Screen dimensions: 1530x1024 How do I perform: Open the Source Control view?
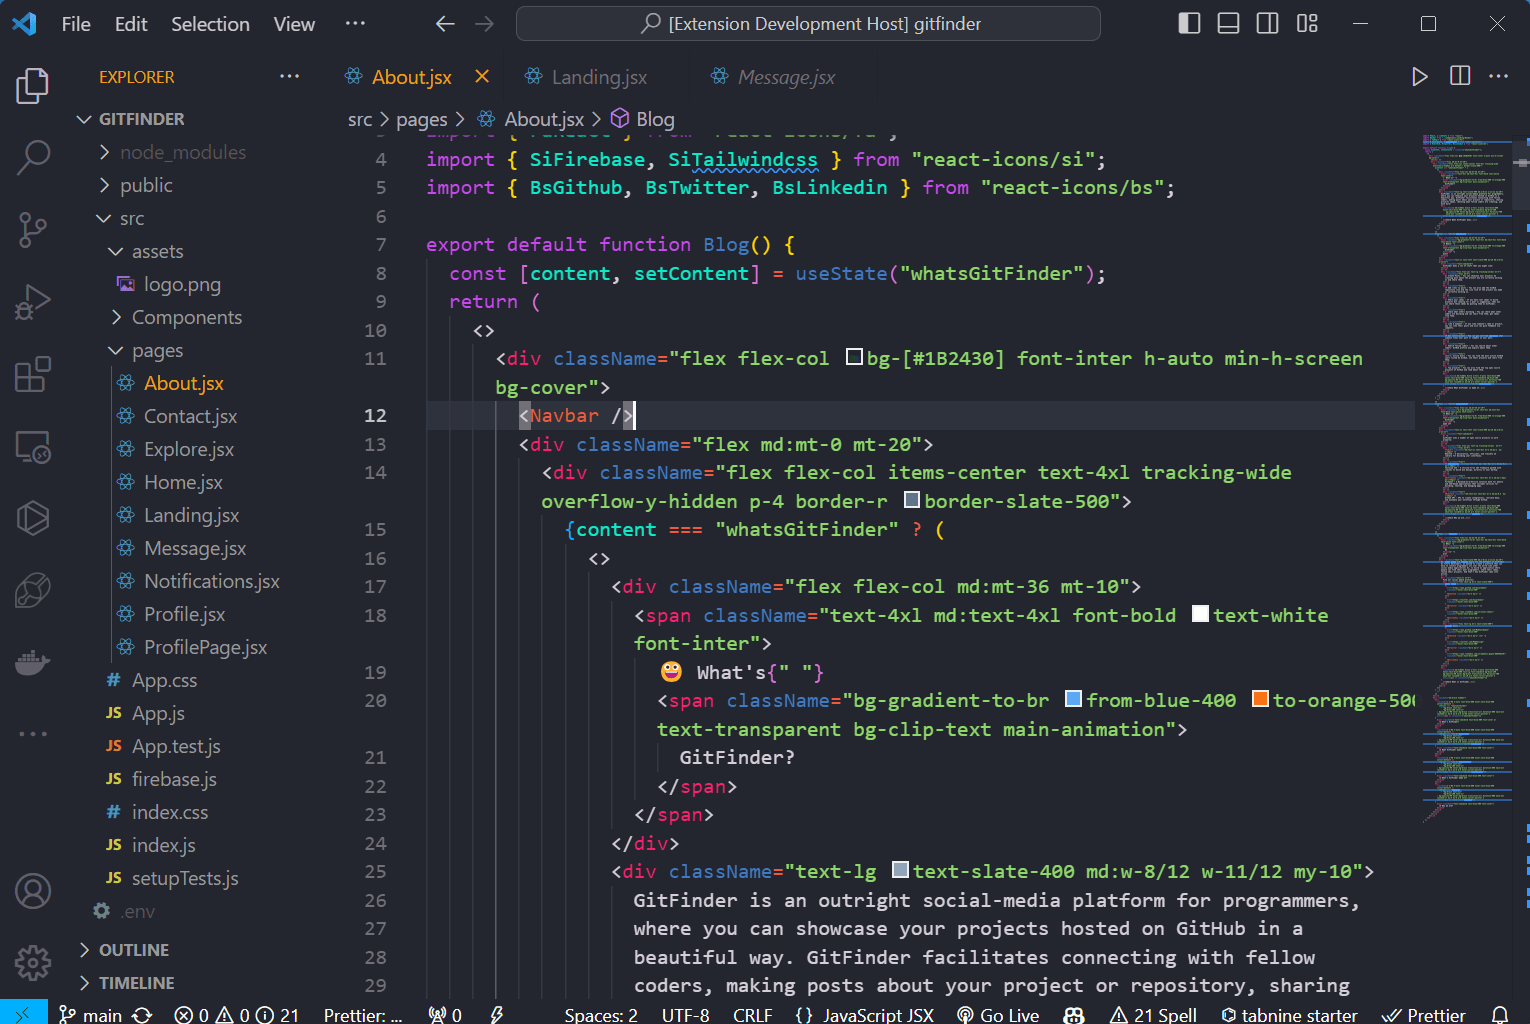coord(33,229)
